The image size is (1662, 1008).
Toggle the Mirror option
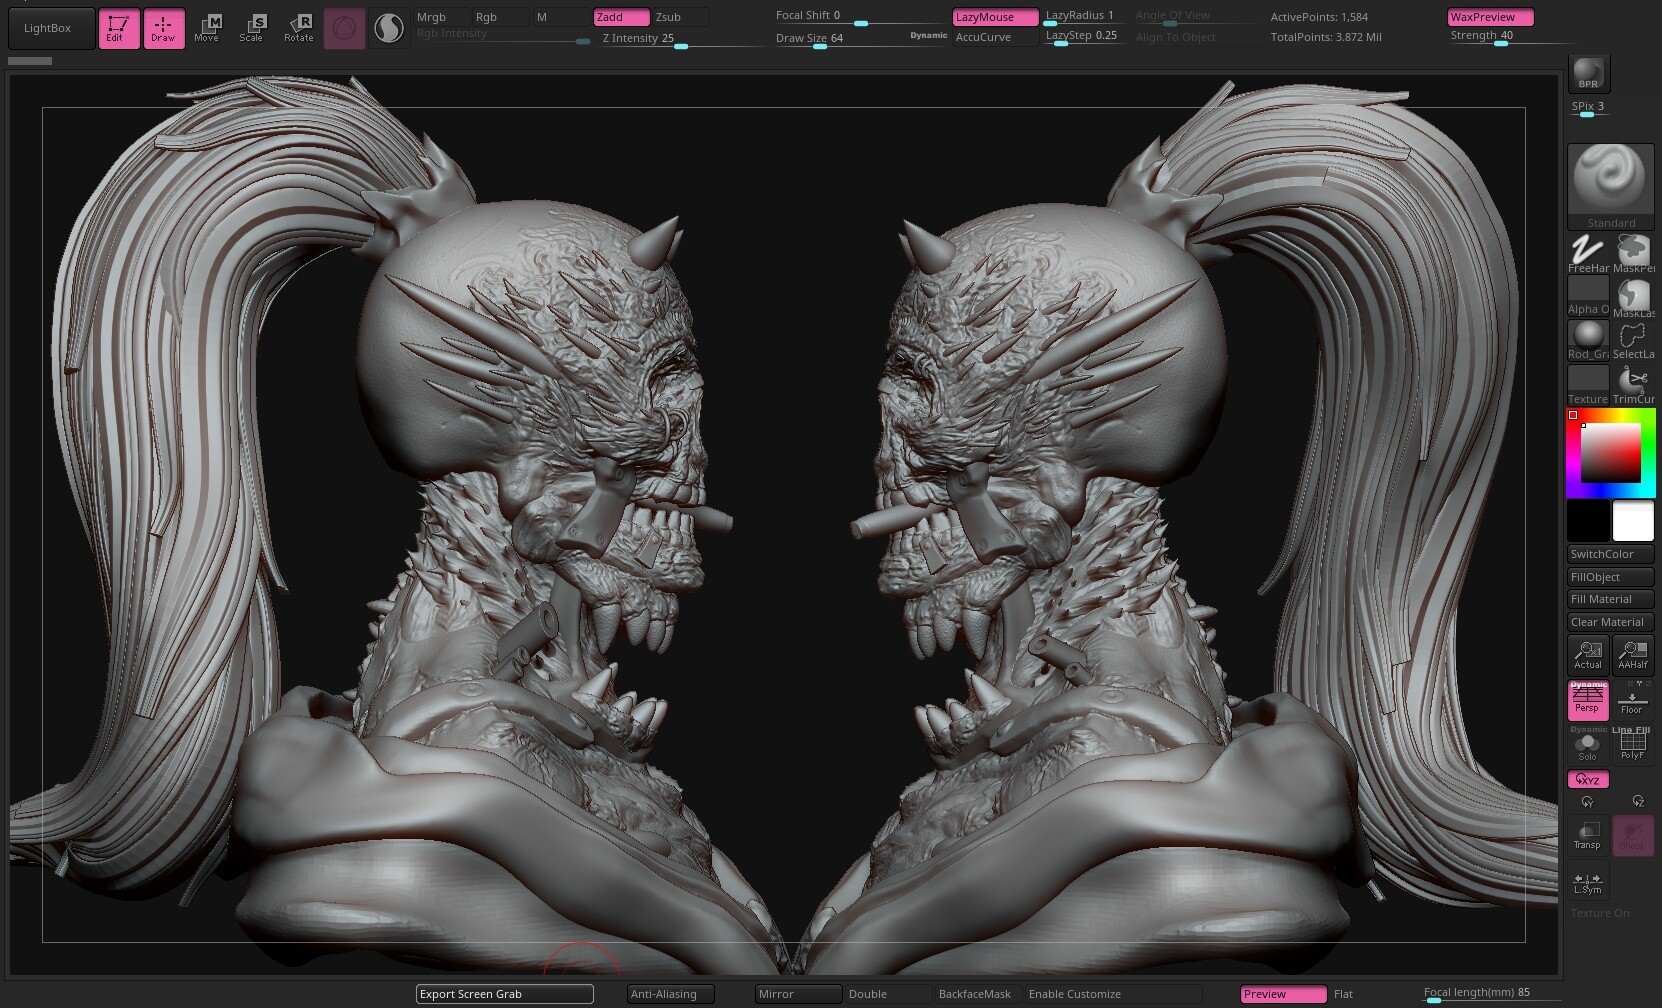point(798,994)
